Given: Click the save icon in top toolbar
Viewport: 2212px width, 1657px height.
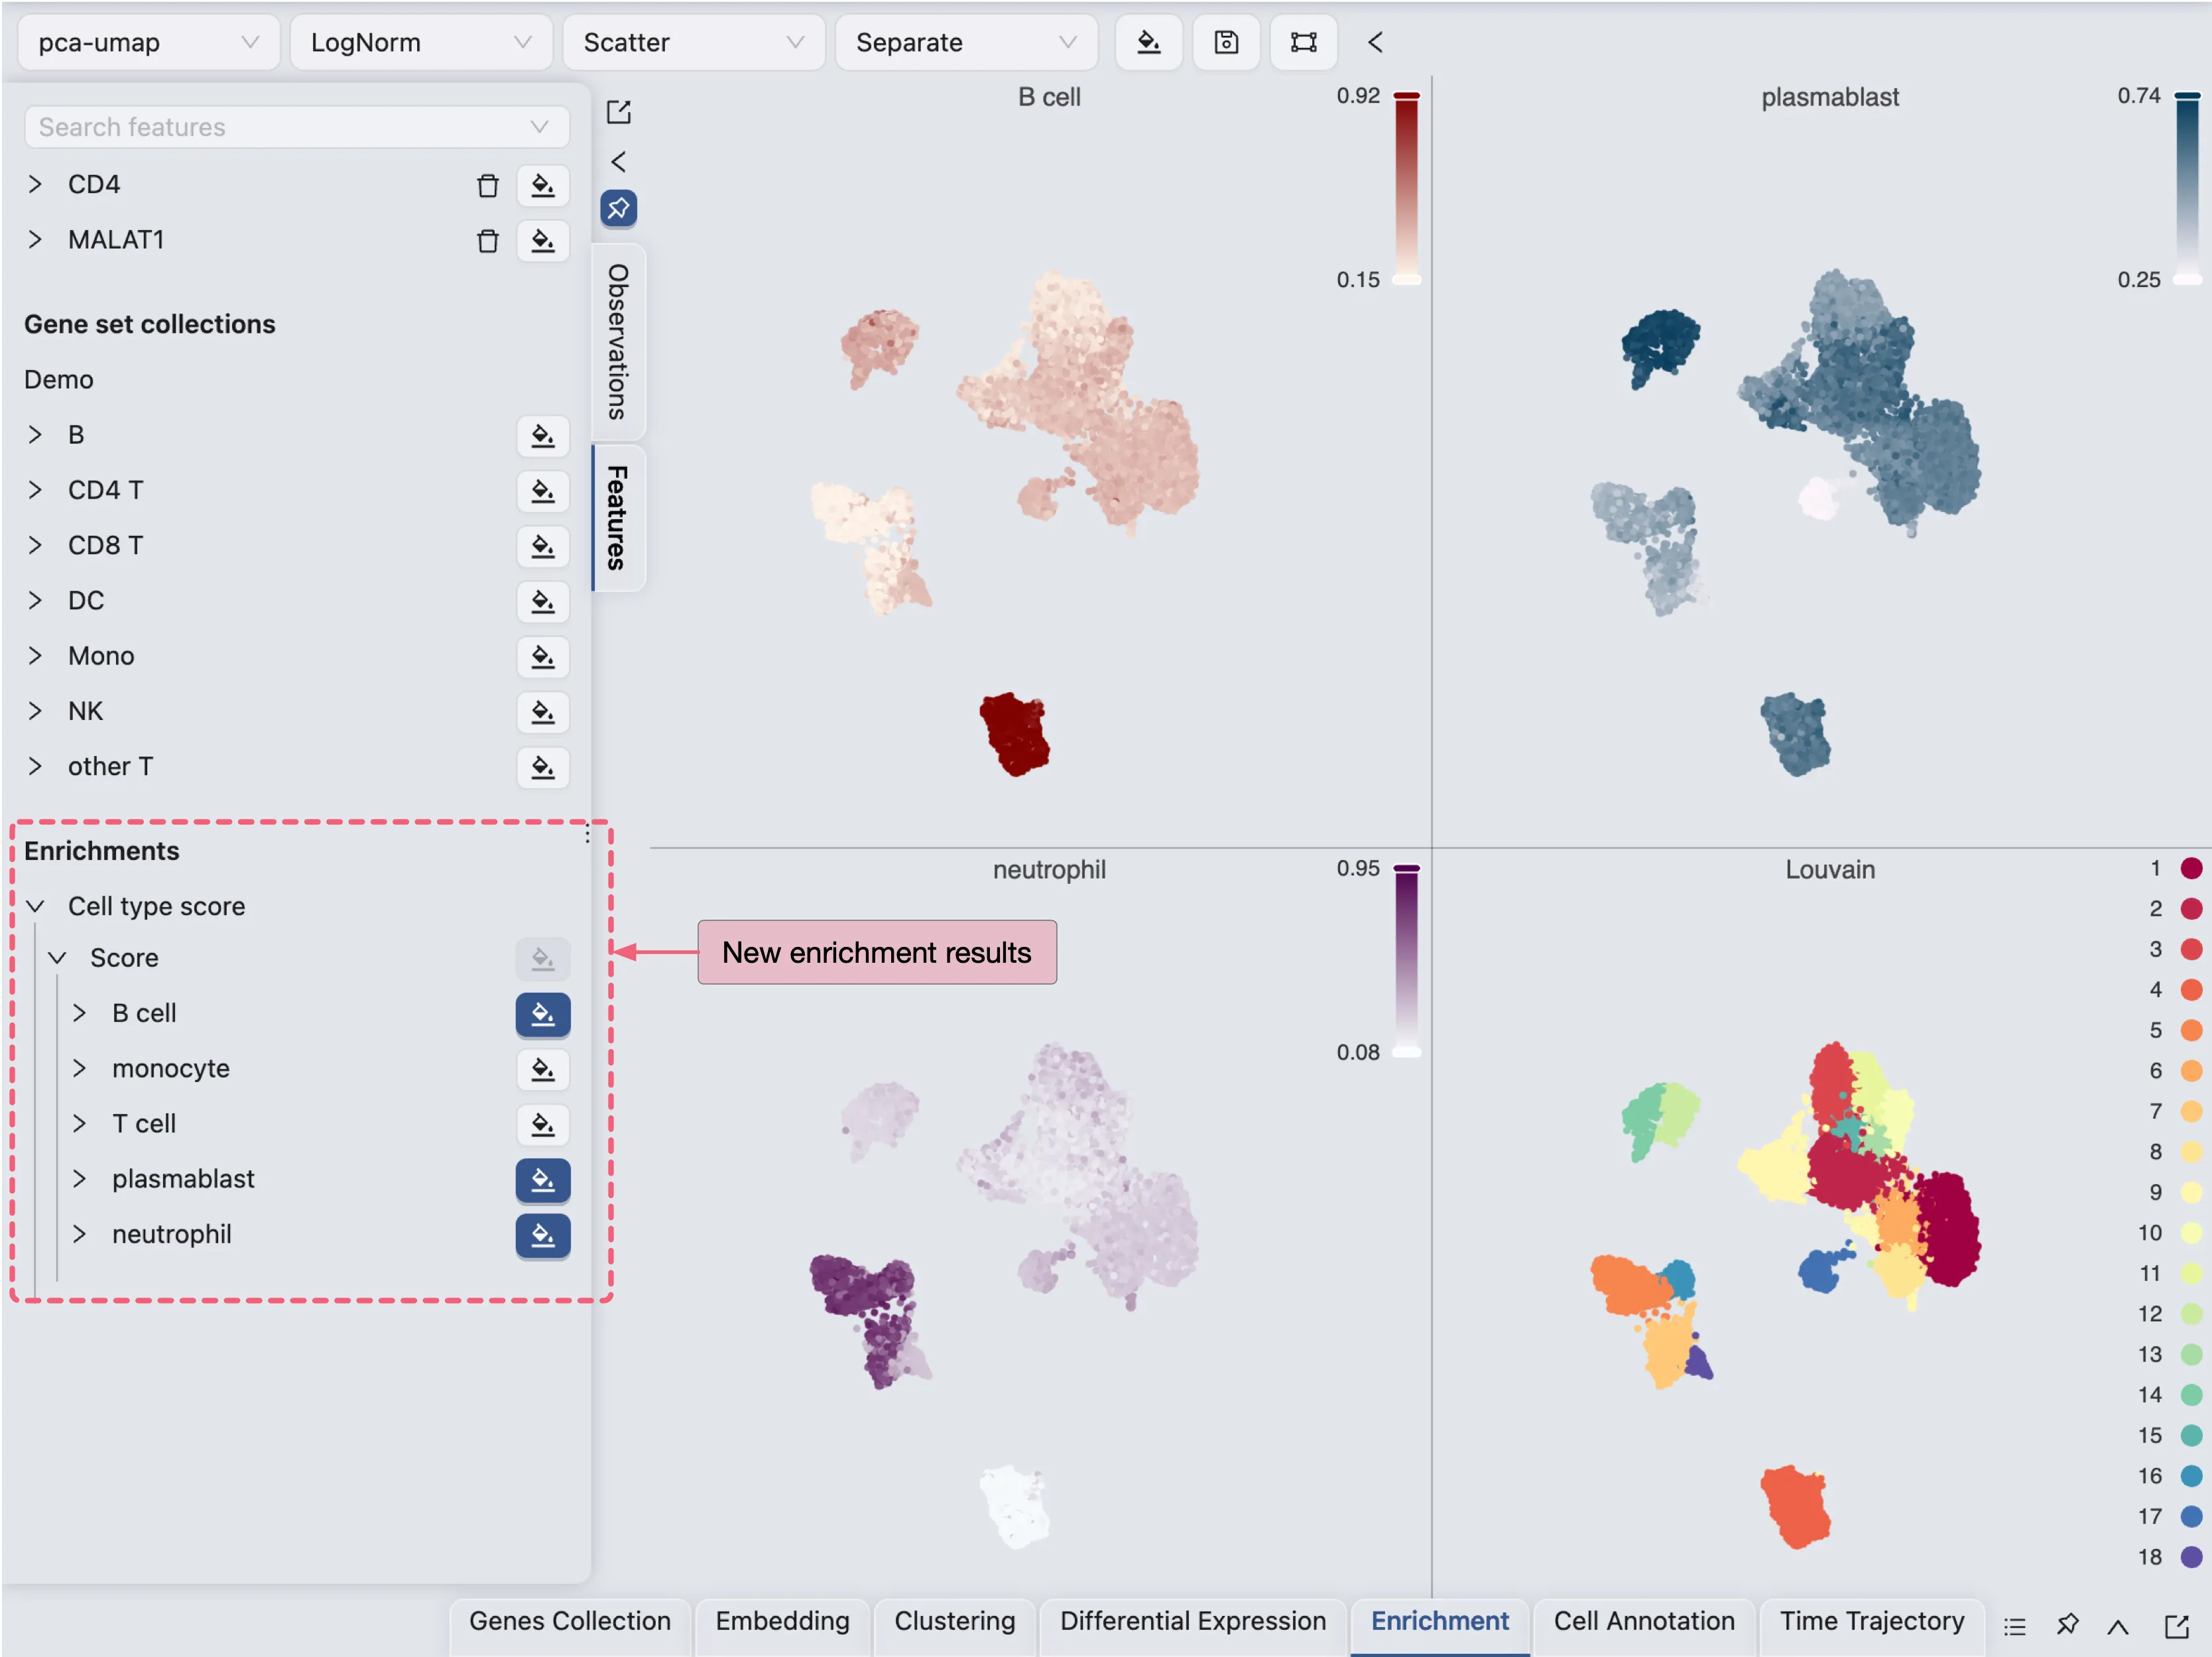Looking at the screenshot, I should [x=1226, y=42].
